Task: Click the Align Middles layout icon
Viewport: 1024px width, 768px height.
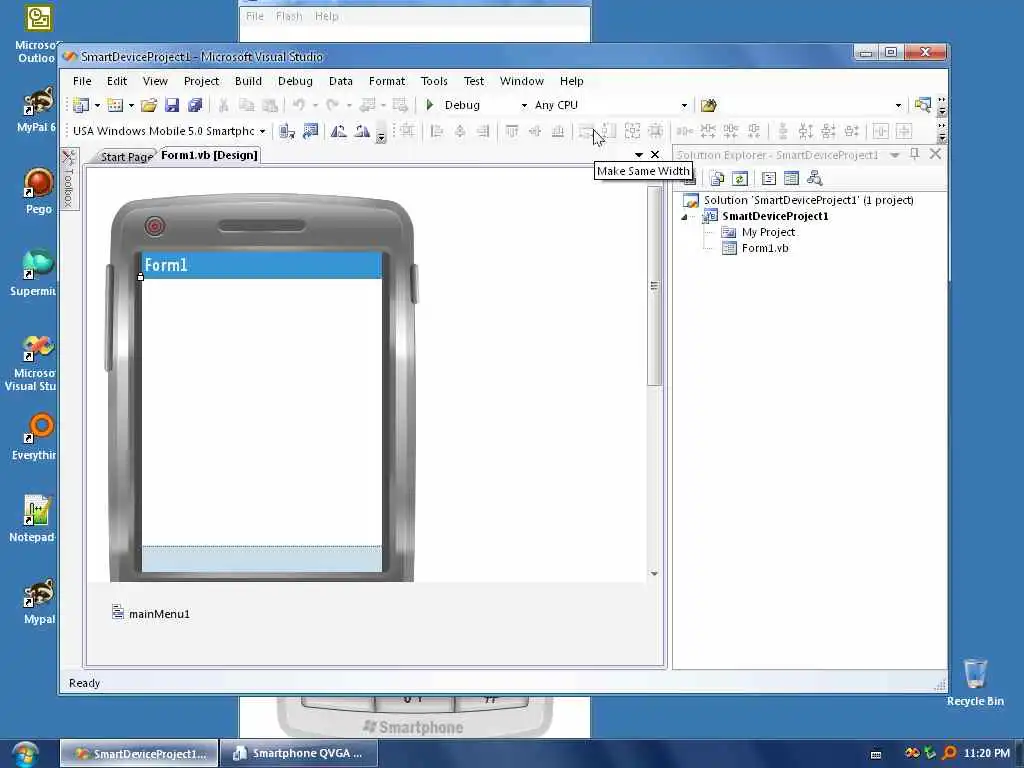Action: 535,131
